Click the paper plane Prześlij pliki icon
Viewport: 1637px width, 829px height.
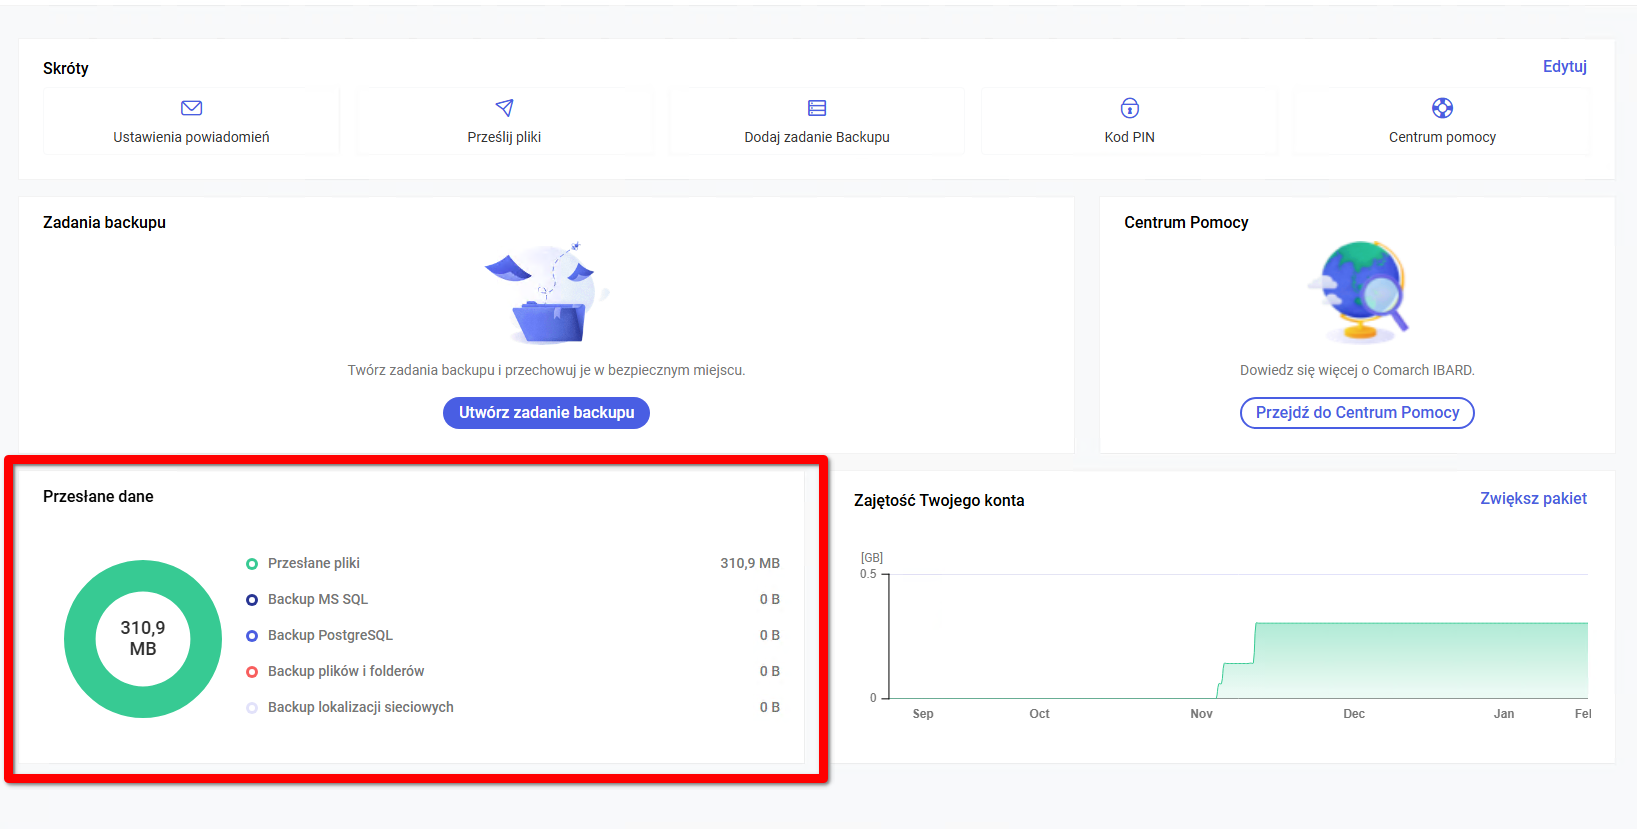coord(504,108)
